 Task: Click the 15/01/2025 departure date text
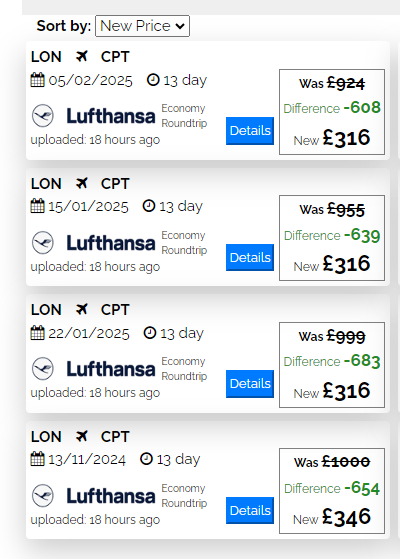point(88,206)
